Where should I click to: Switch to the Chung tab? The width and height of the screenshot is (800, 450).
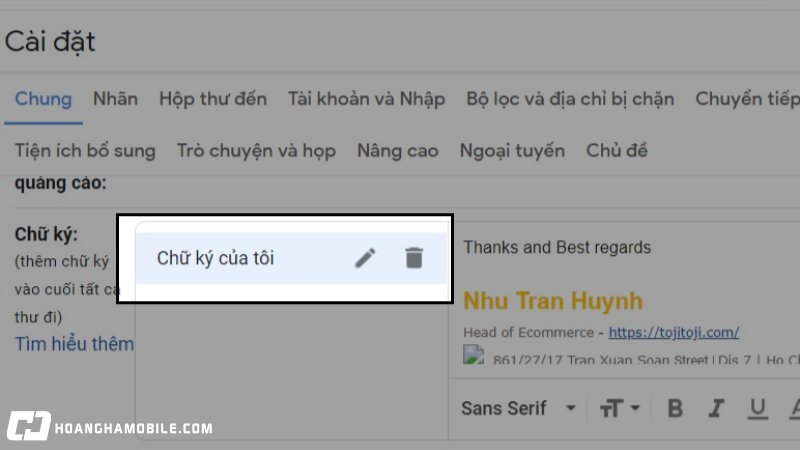43,98
